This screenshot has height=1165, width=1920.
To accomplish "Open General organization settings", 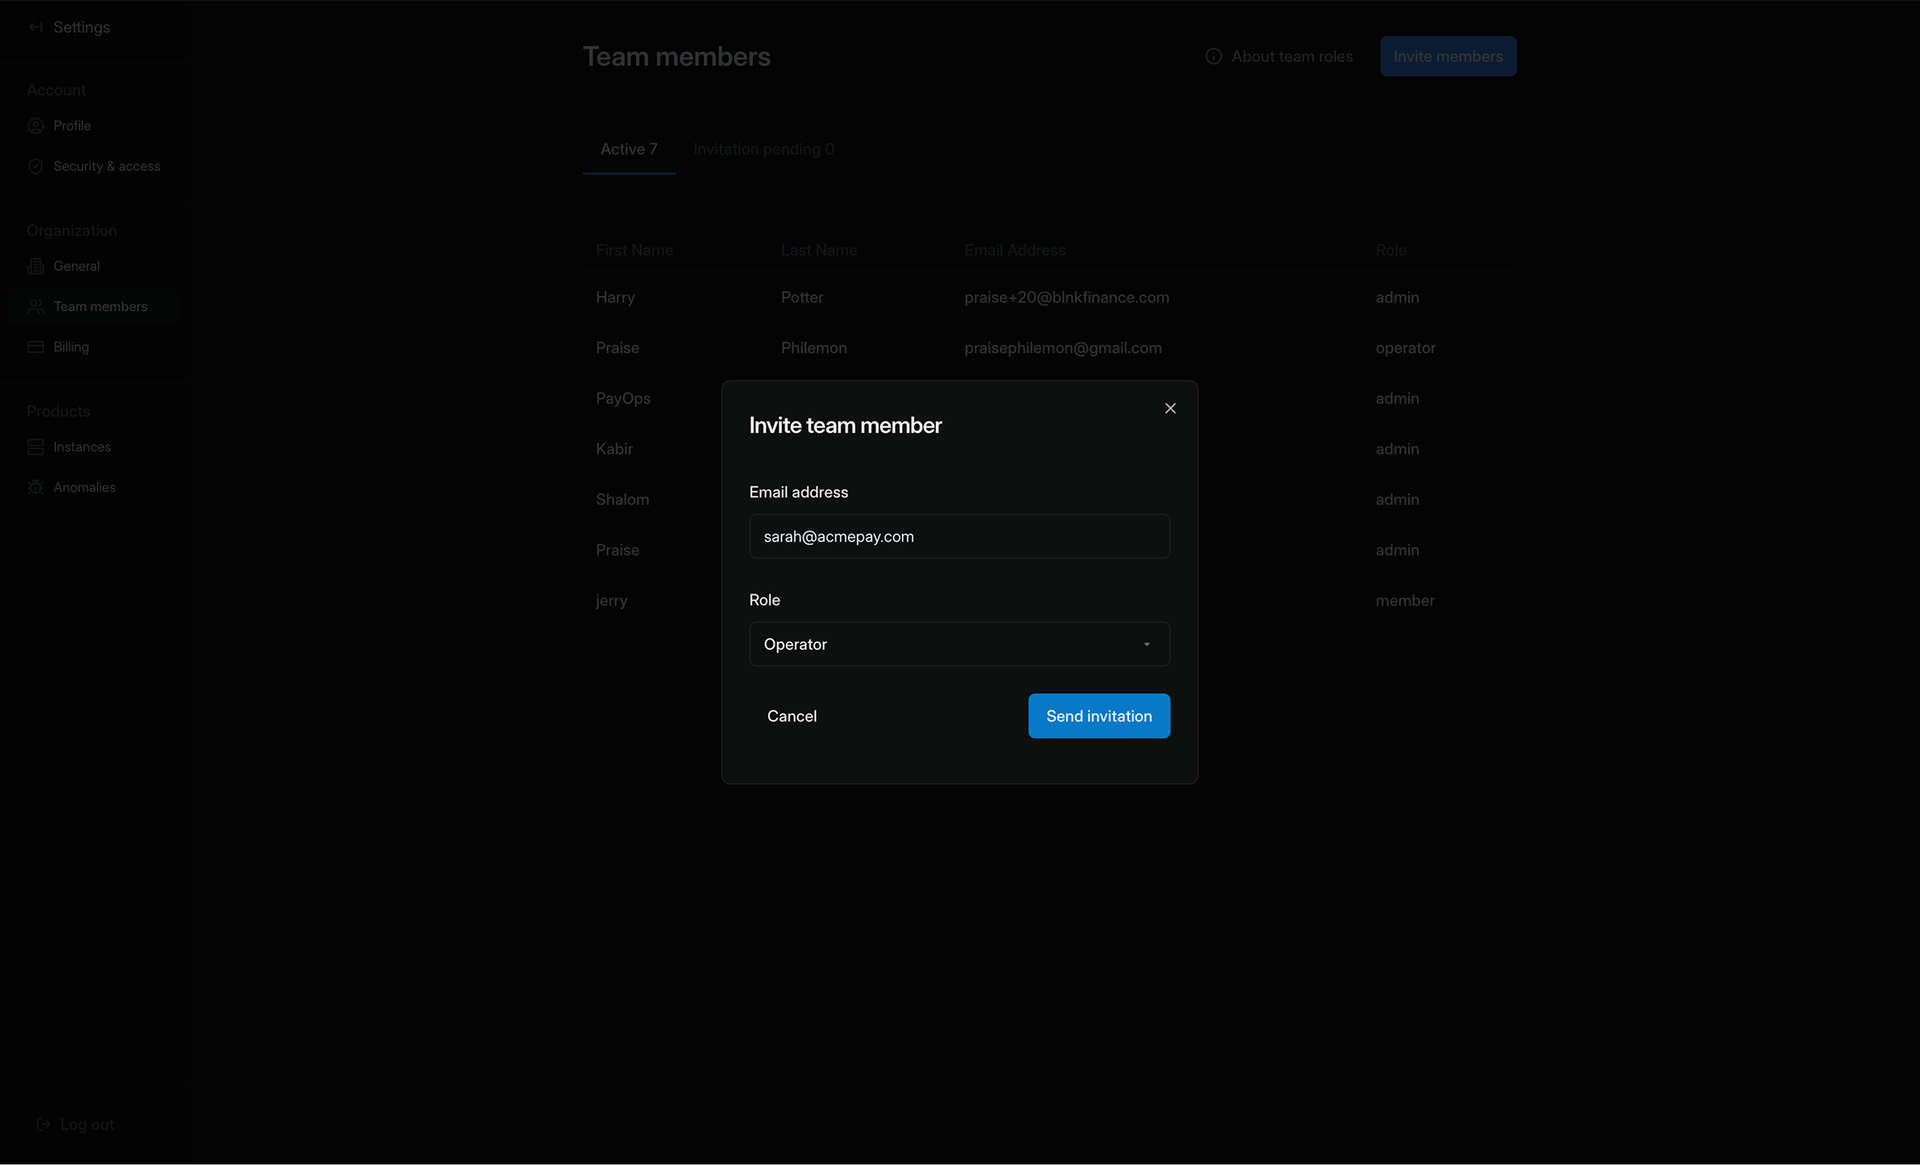I will [x=77, y=266].
